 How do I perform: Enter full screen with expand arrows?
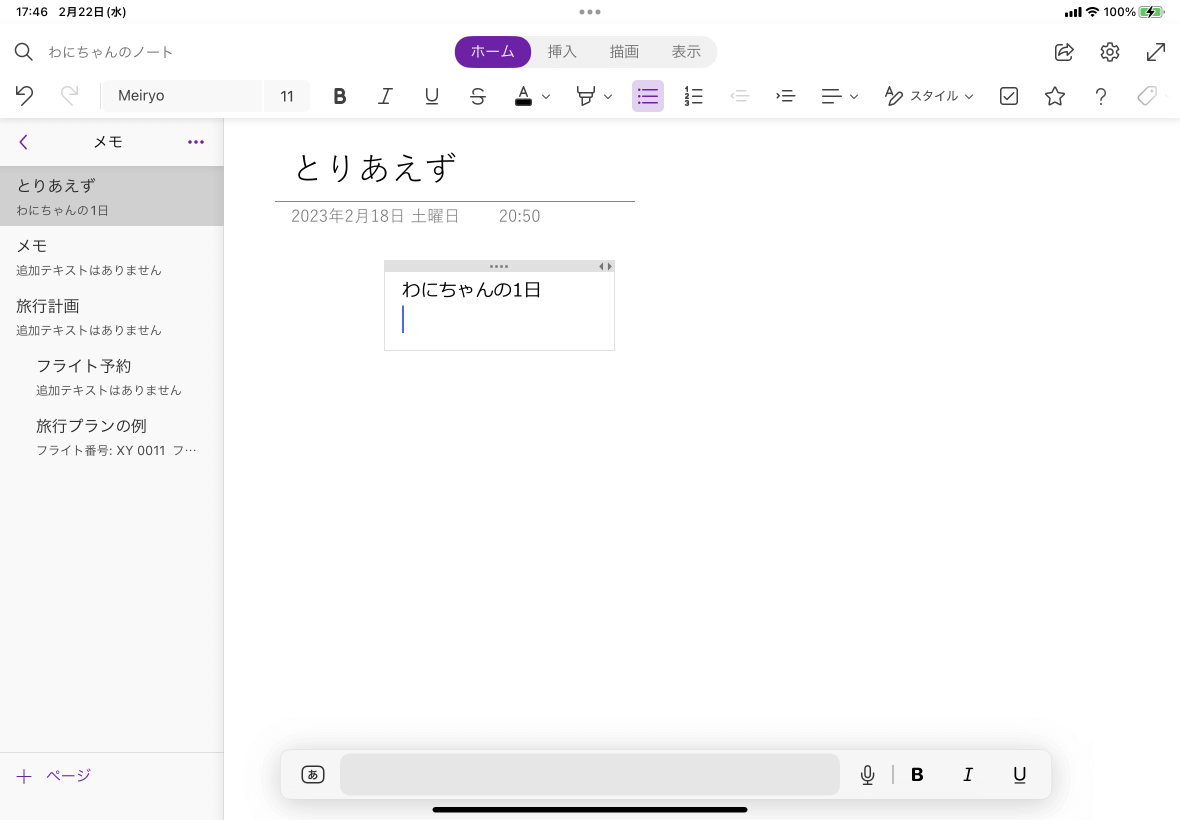1156,52
